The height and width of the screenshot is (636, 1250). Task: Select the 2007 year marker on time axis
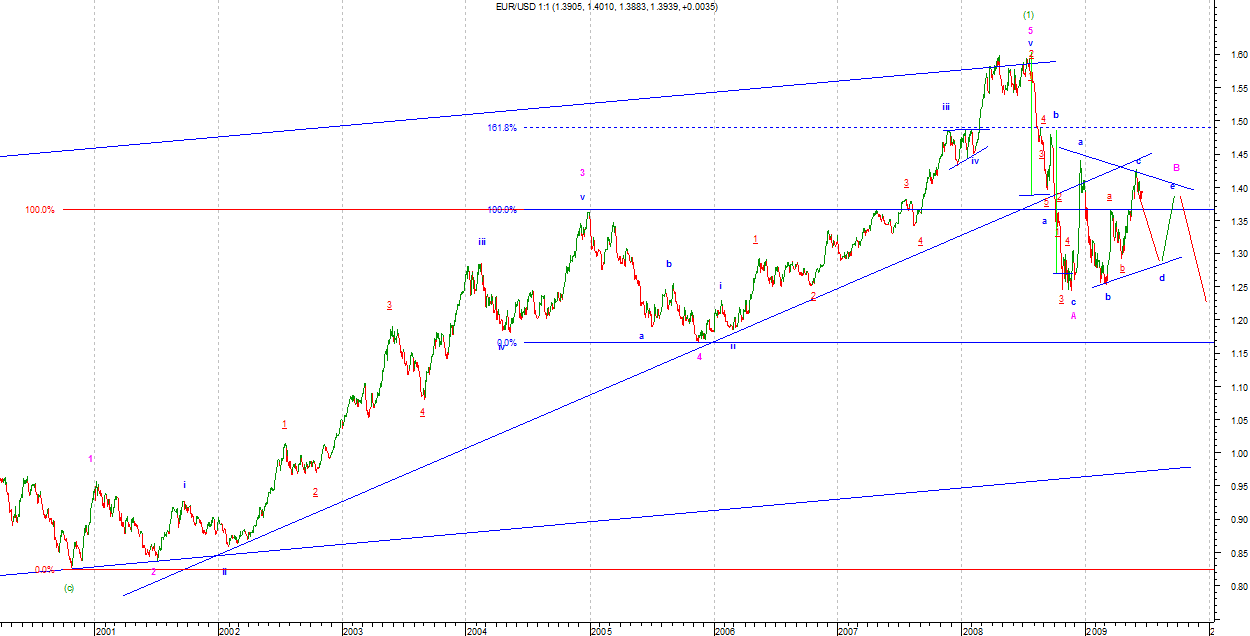848,631
